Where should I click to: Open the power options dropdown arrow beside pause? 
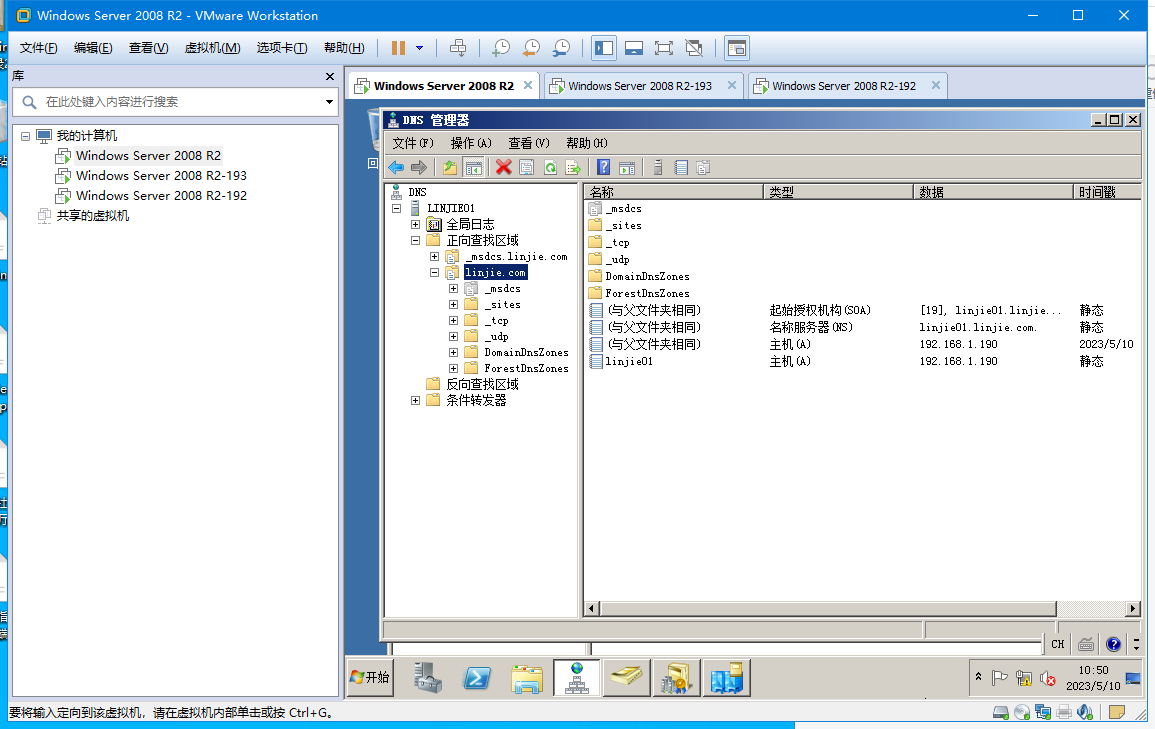(x=420, y=48)
